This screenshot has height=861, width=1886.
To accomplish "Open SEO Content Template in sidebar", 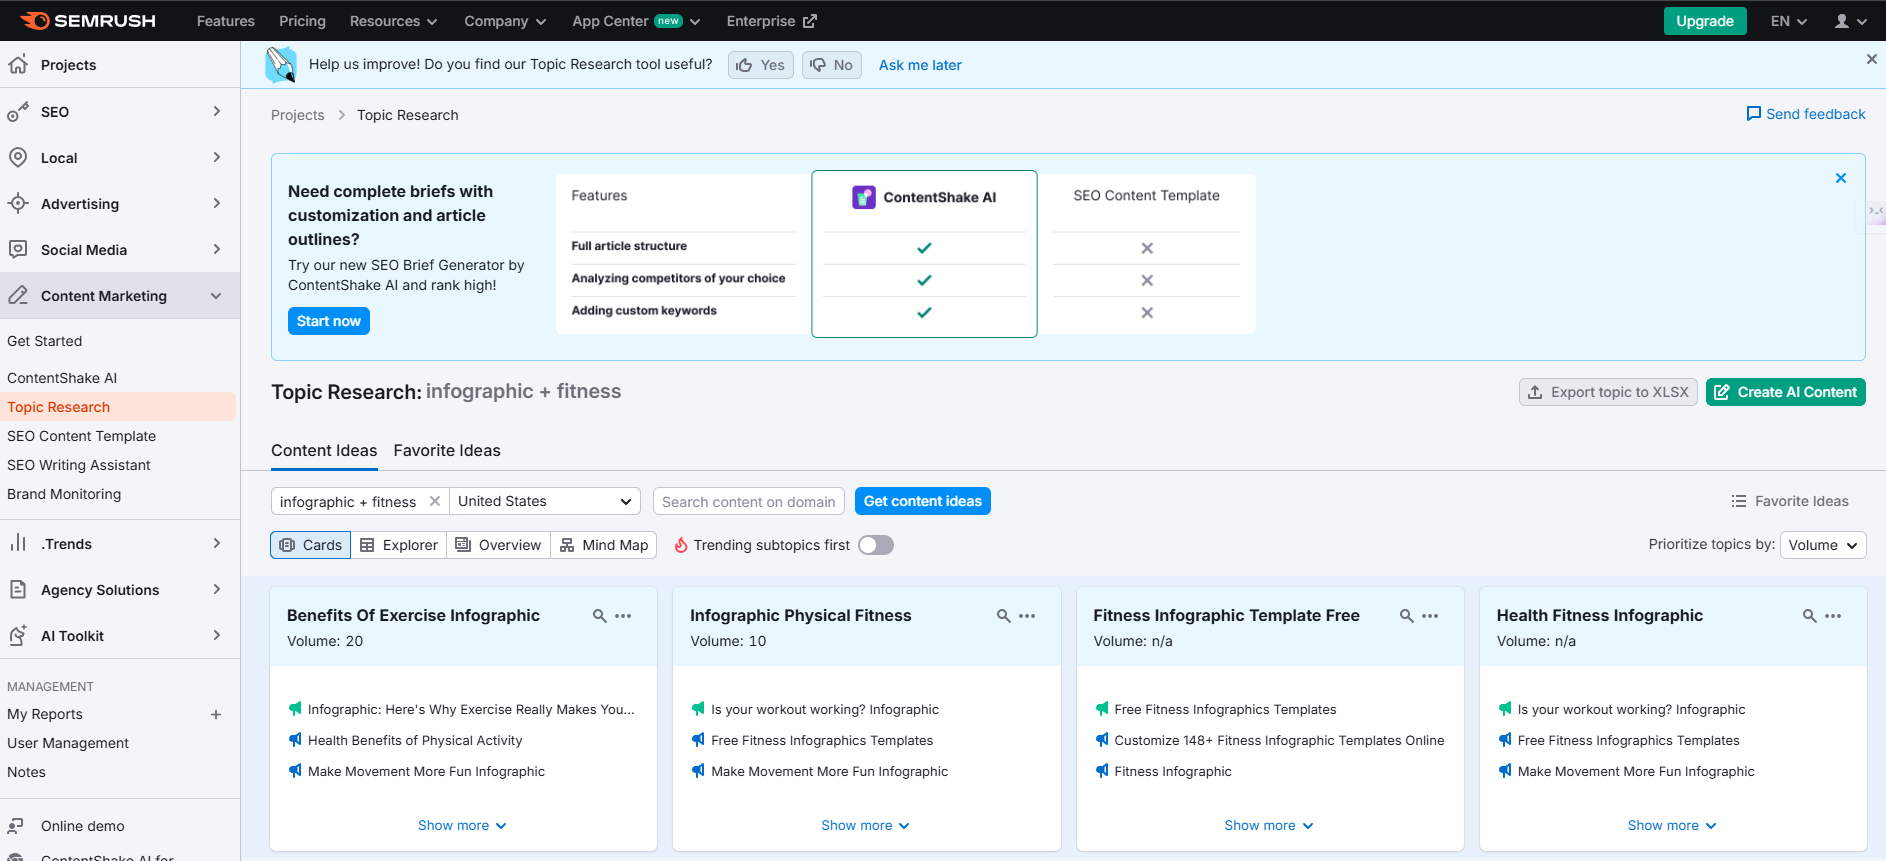I will (81, 436).
